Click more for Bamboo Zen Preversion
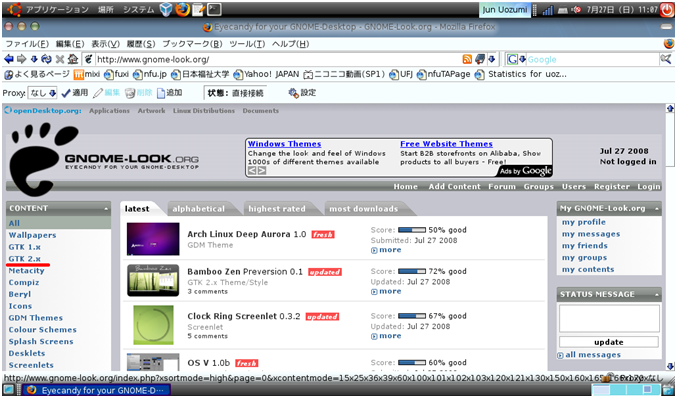The width and height of the screenshot is (677, 398). pos(386,291)
